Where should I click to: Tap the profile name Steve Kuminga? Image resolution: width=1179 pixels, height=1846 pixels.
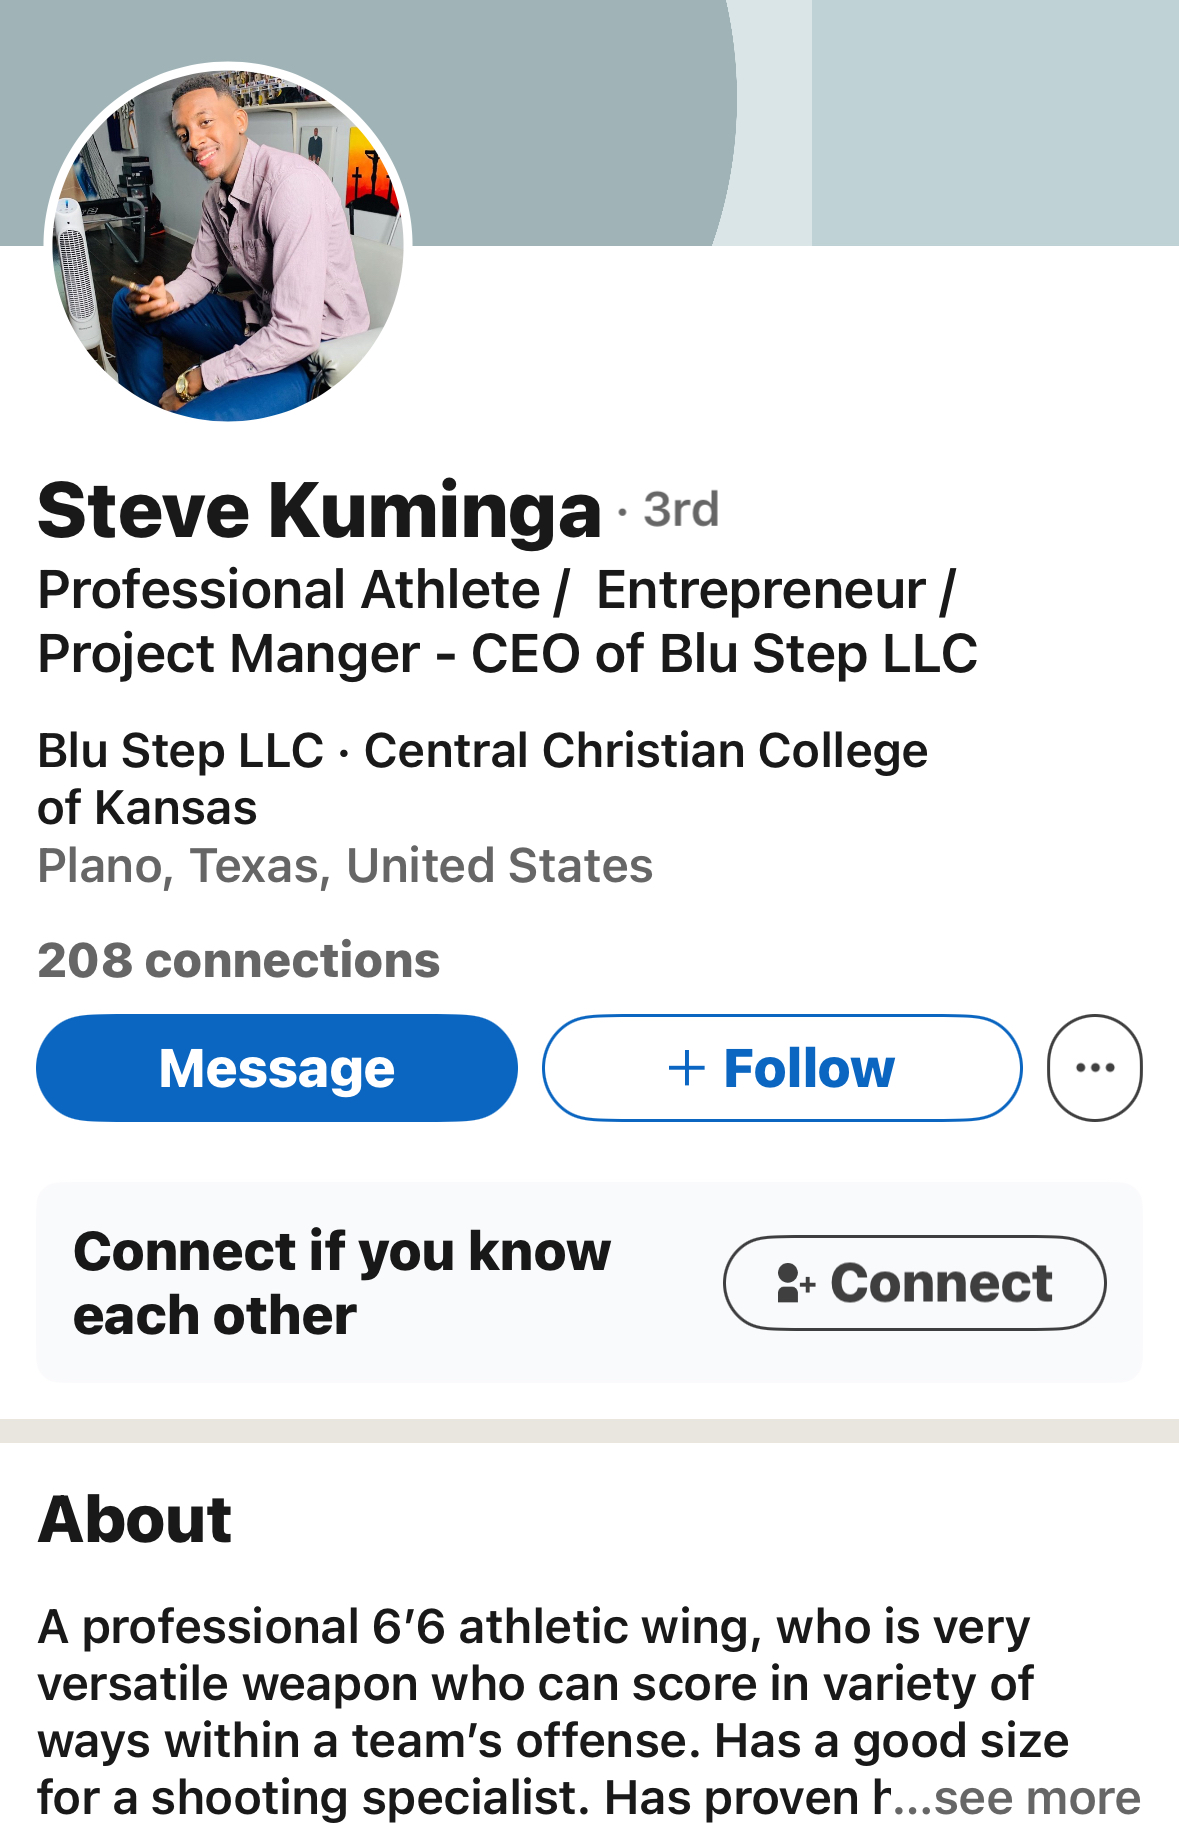319,510
